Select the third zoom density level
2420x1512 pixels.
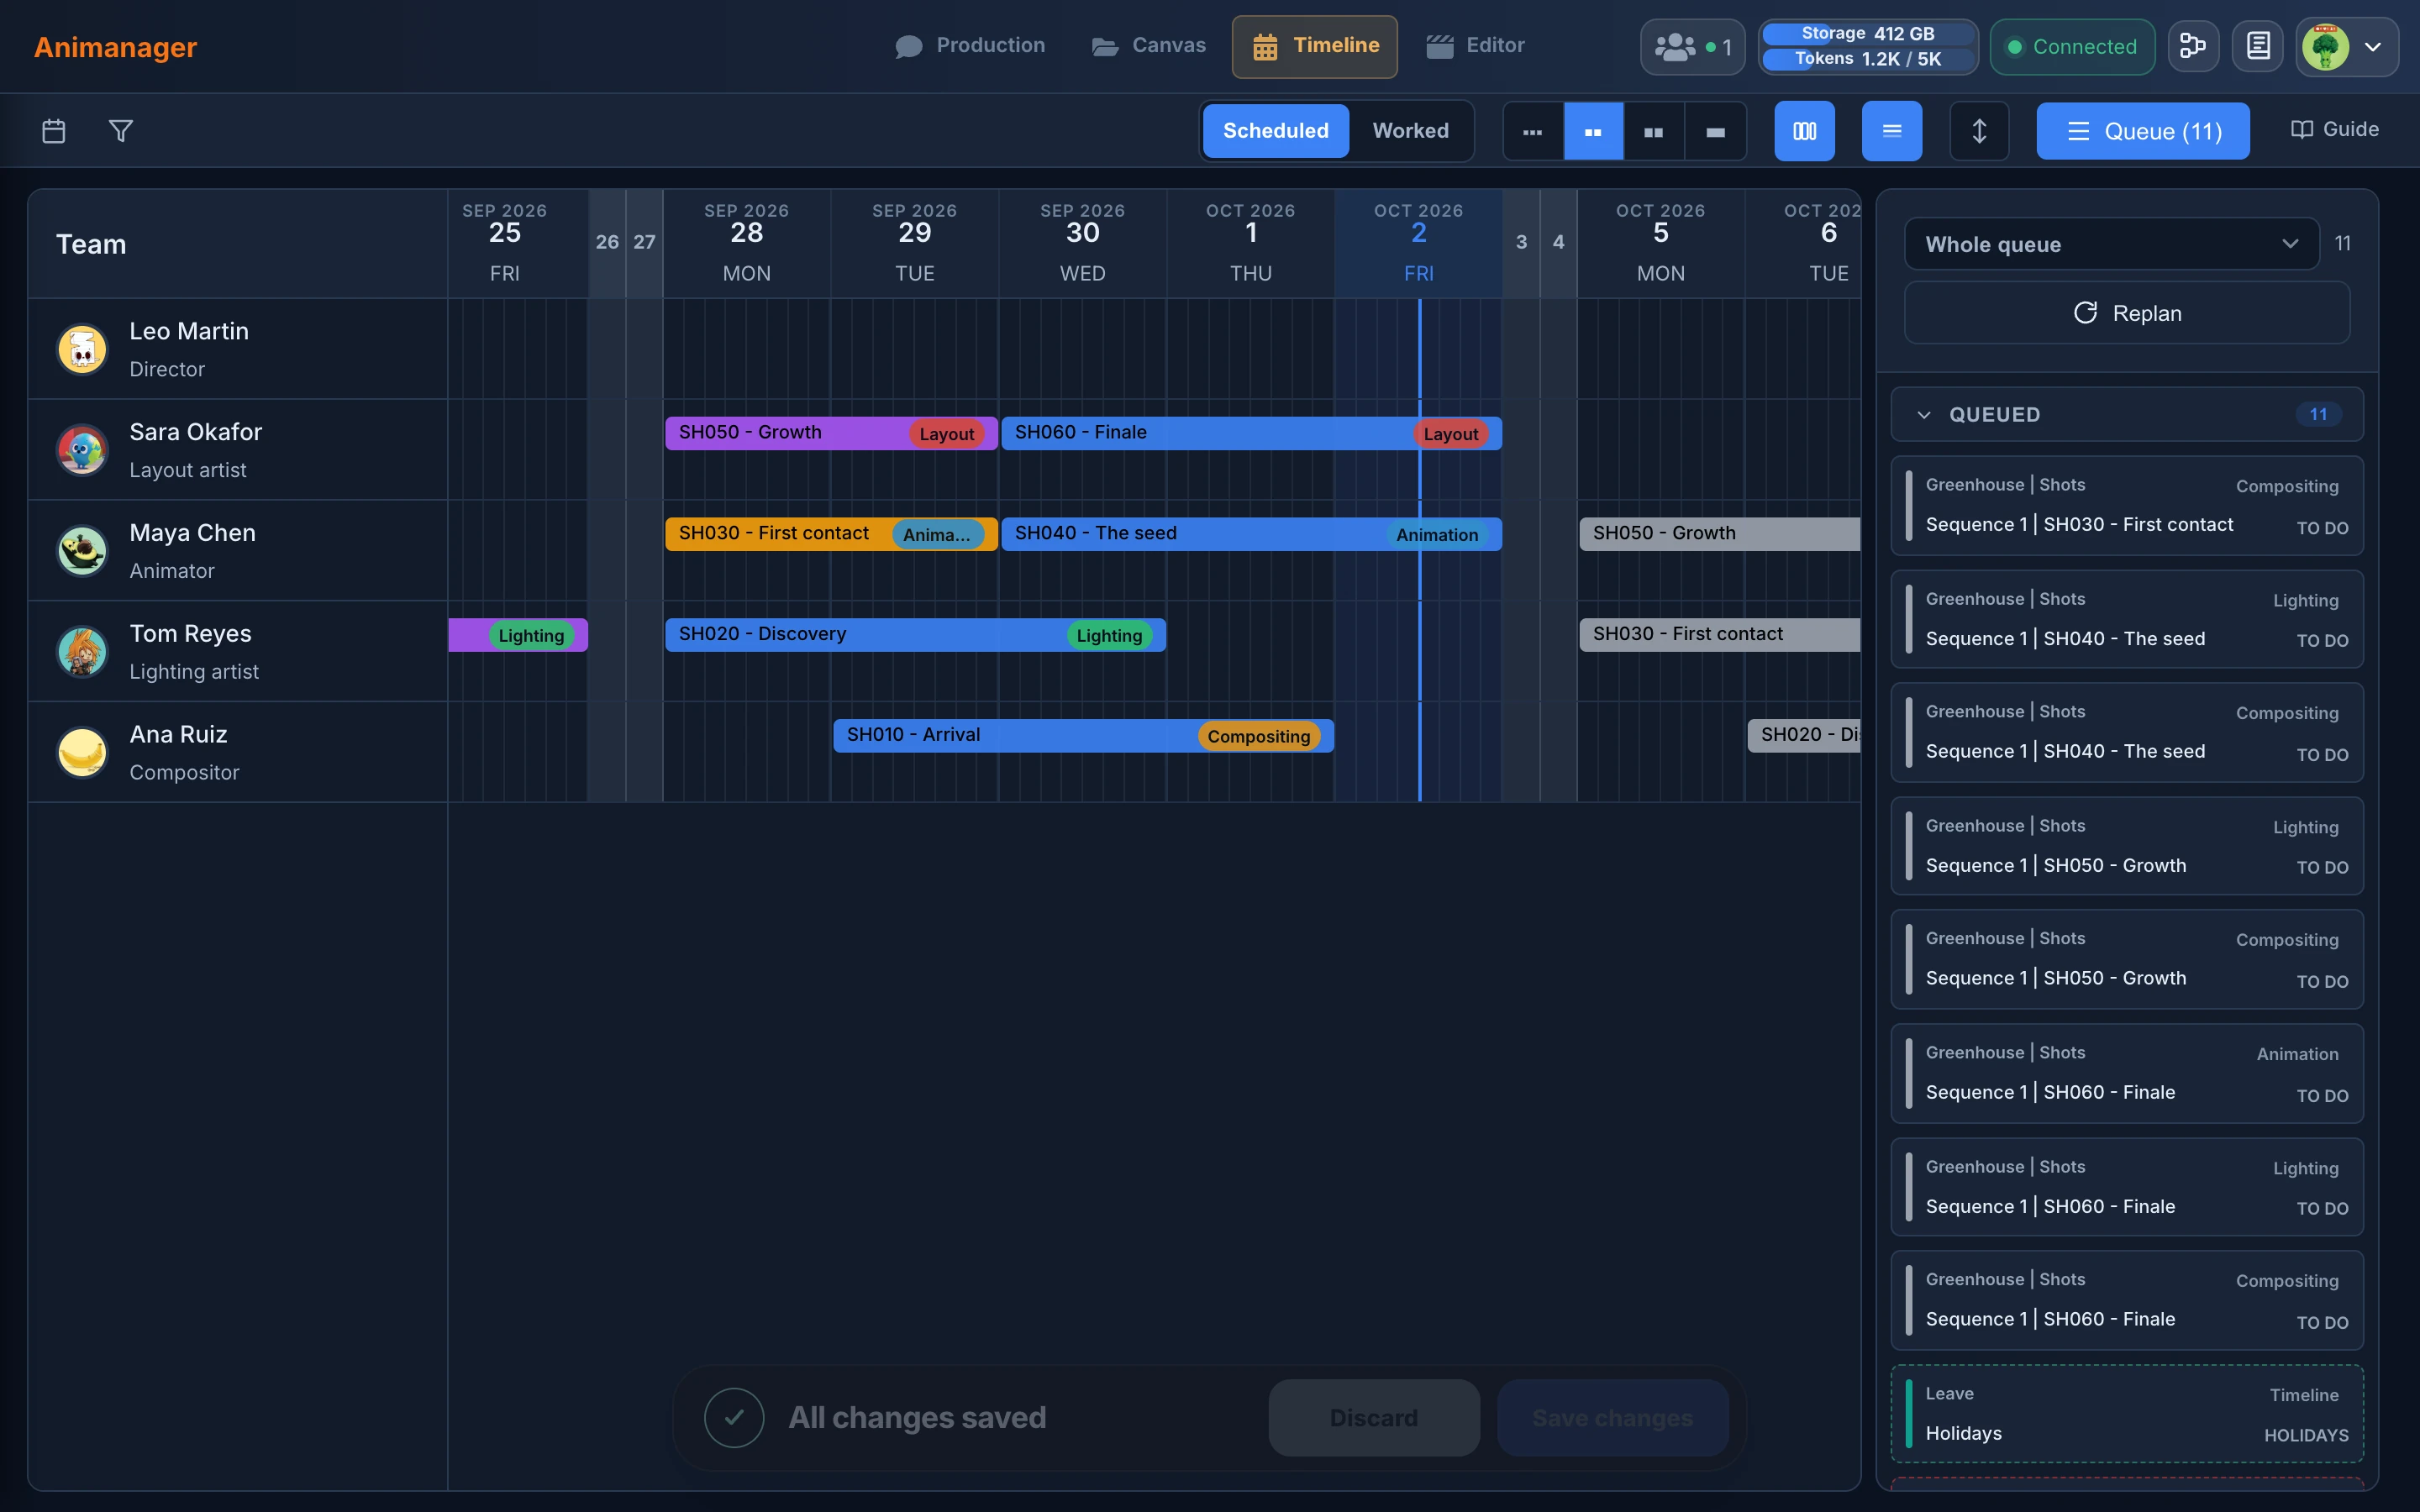tap(1654, 131)
